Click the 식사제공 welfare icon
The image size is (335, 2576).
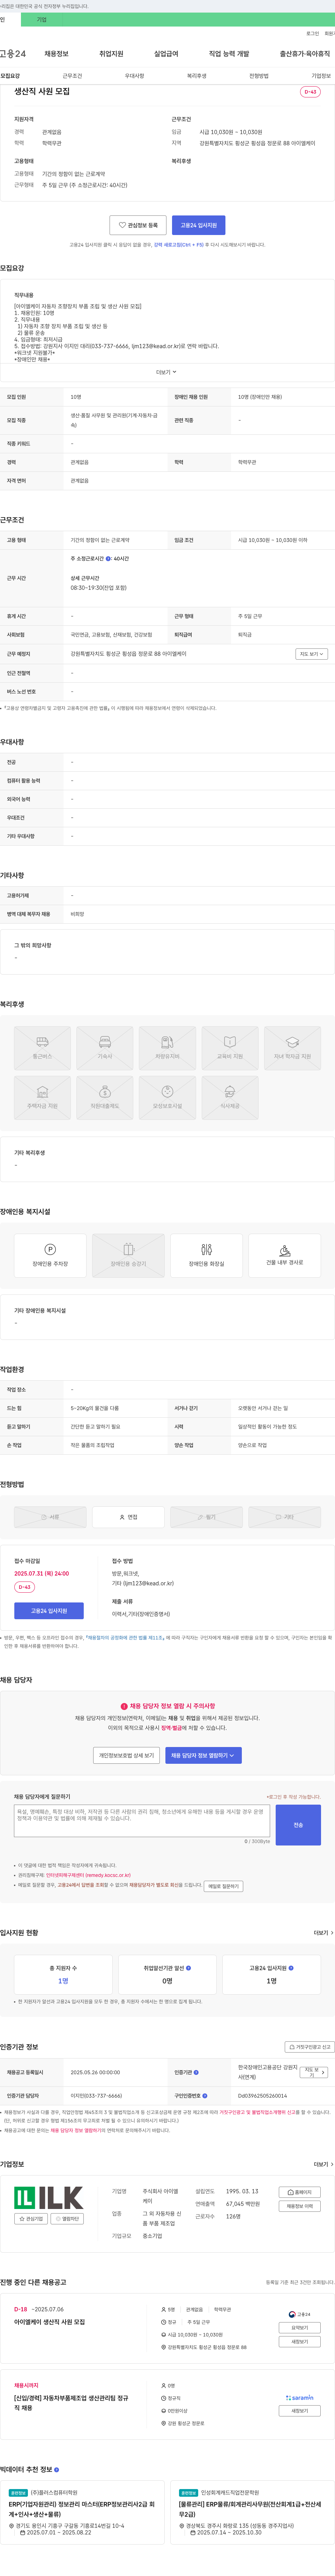click(x=230, y=1097)
